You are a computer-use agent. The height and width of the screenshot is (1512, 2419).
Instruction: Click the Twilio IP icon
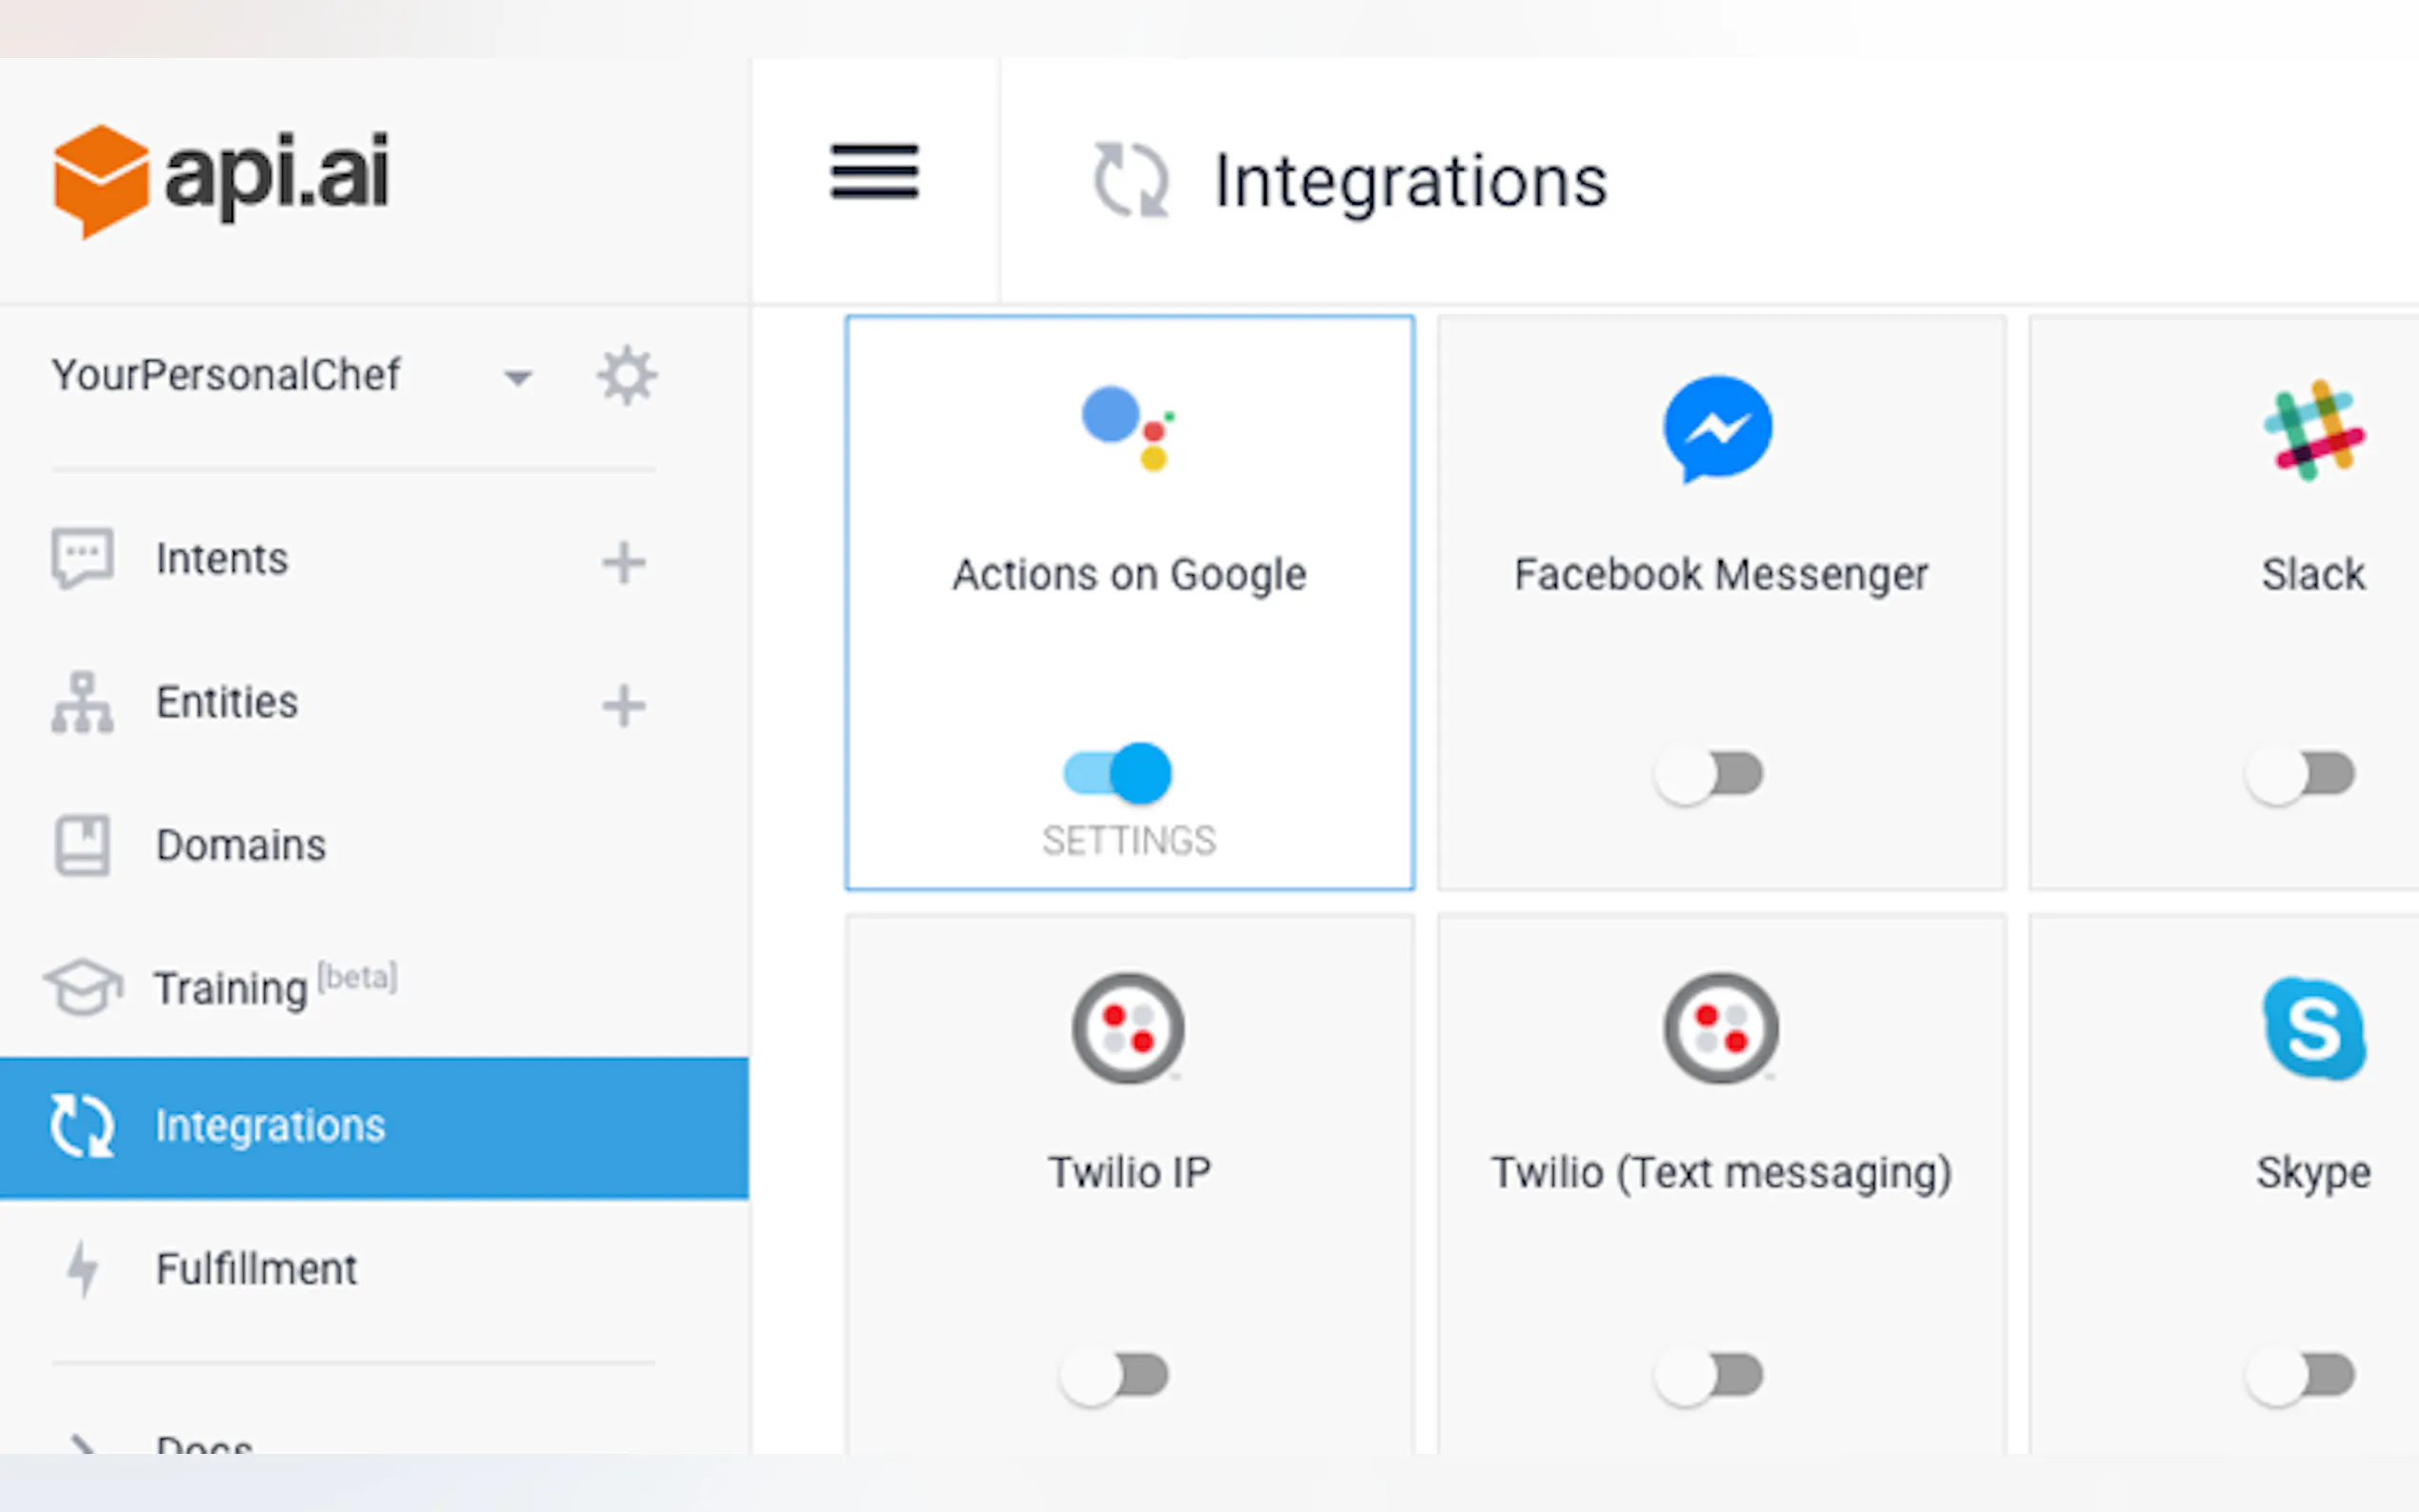[x=1128, y=1027]
